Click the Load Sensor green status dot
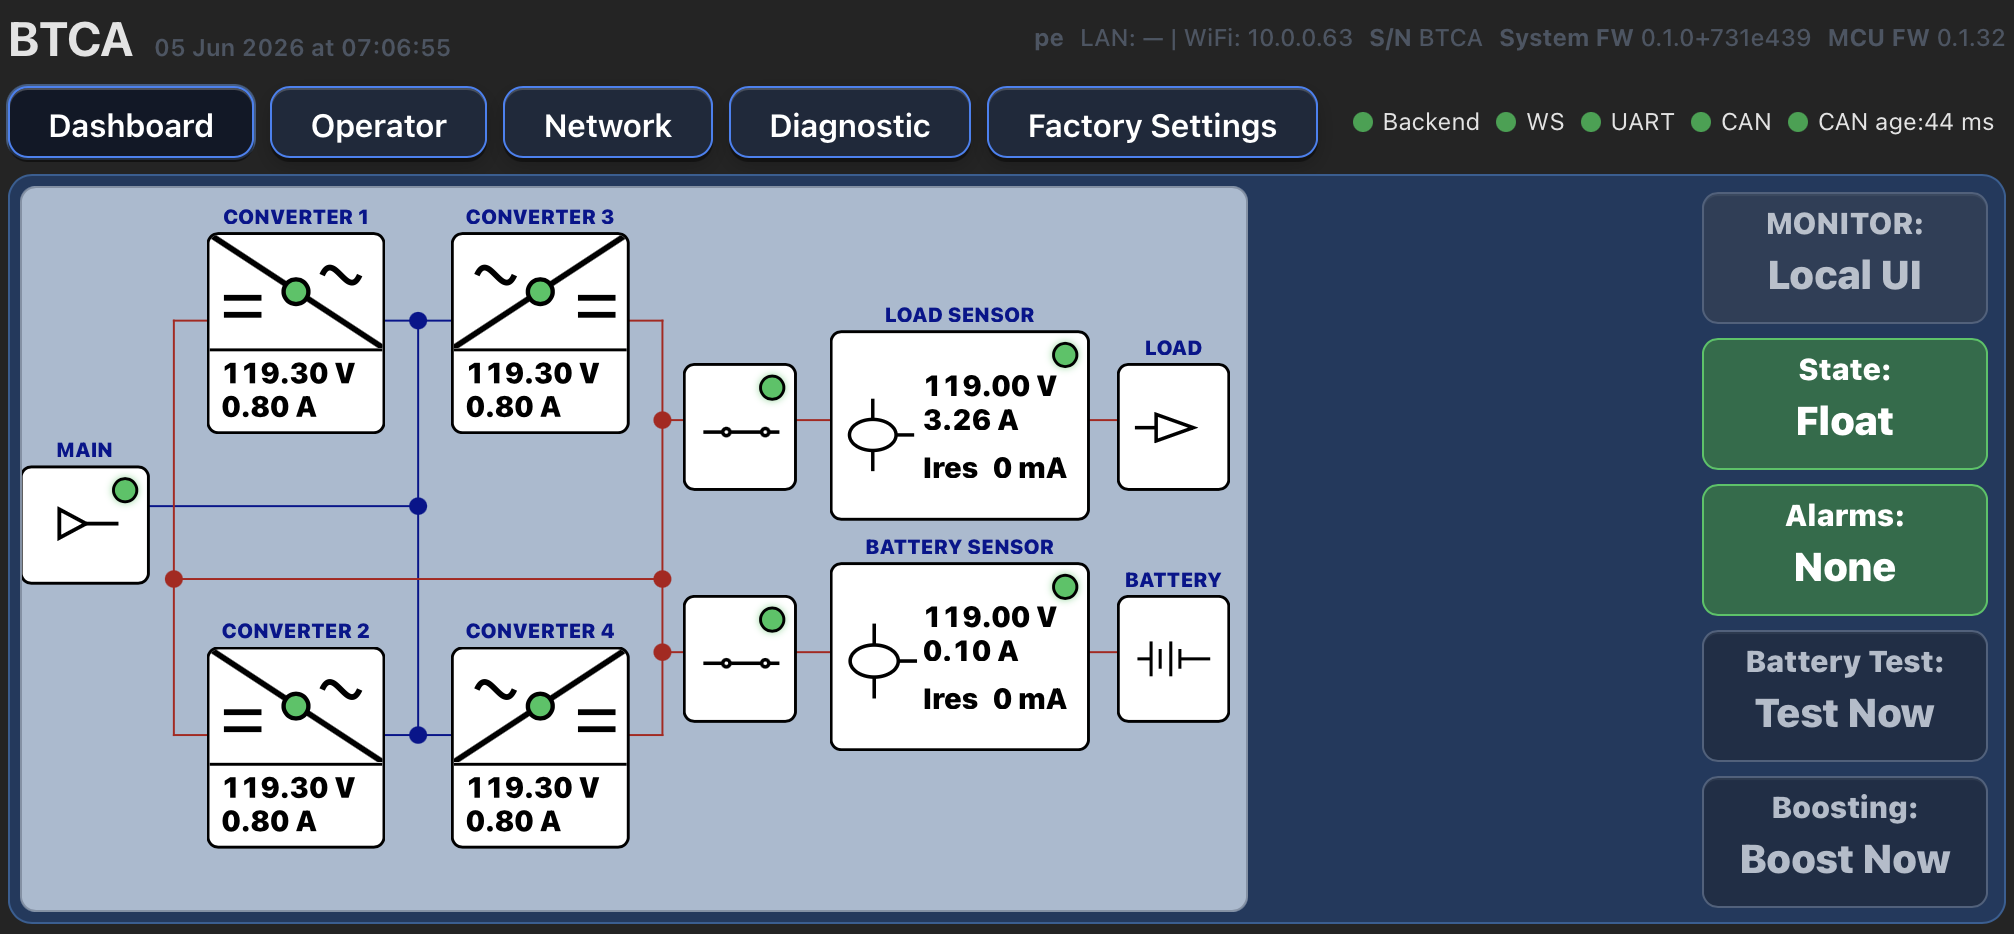The height and width of the screenshot is (934, 2014). point(1065,355)
